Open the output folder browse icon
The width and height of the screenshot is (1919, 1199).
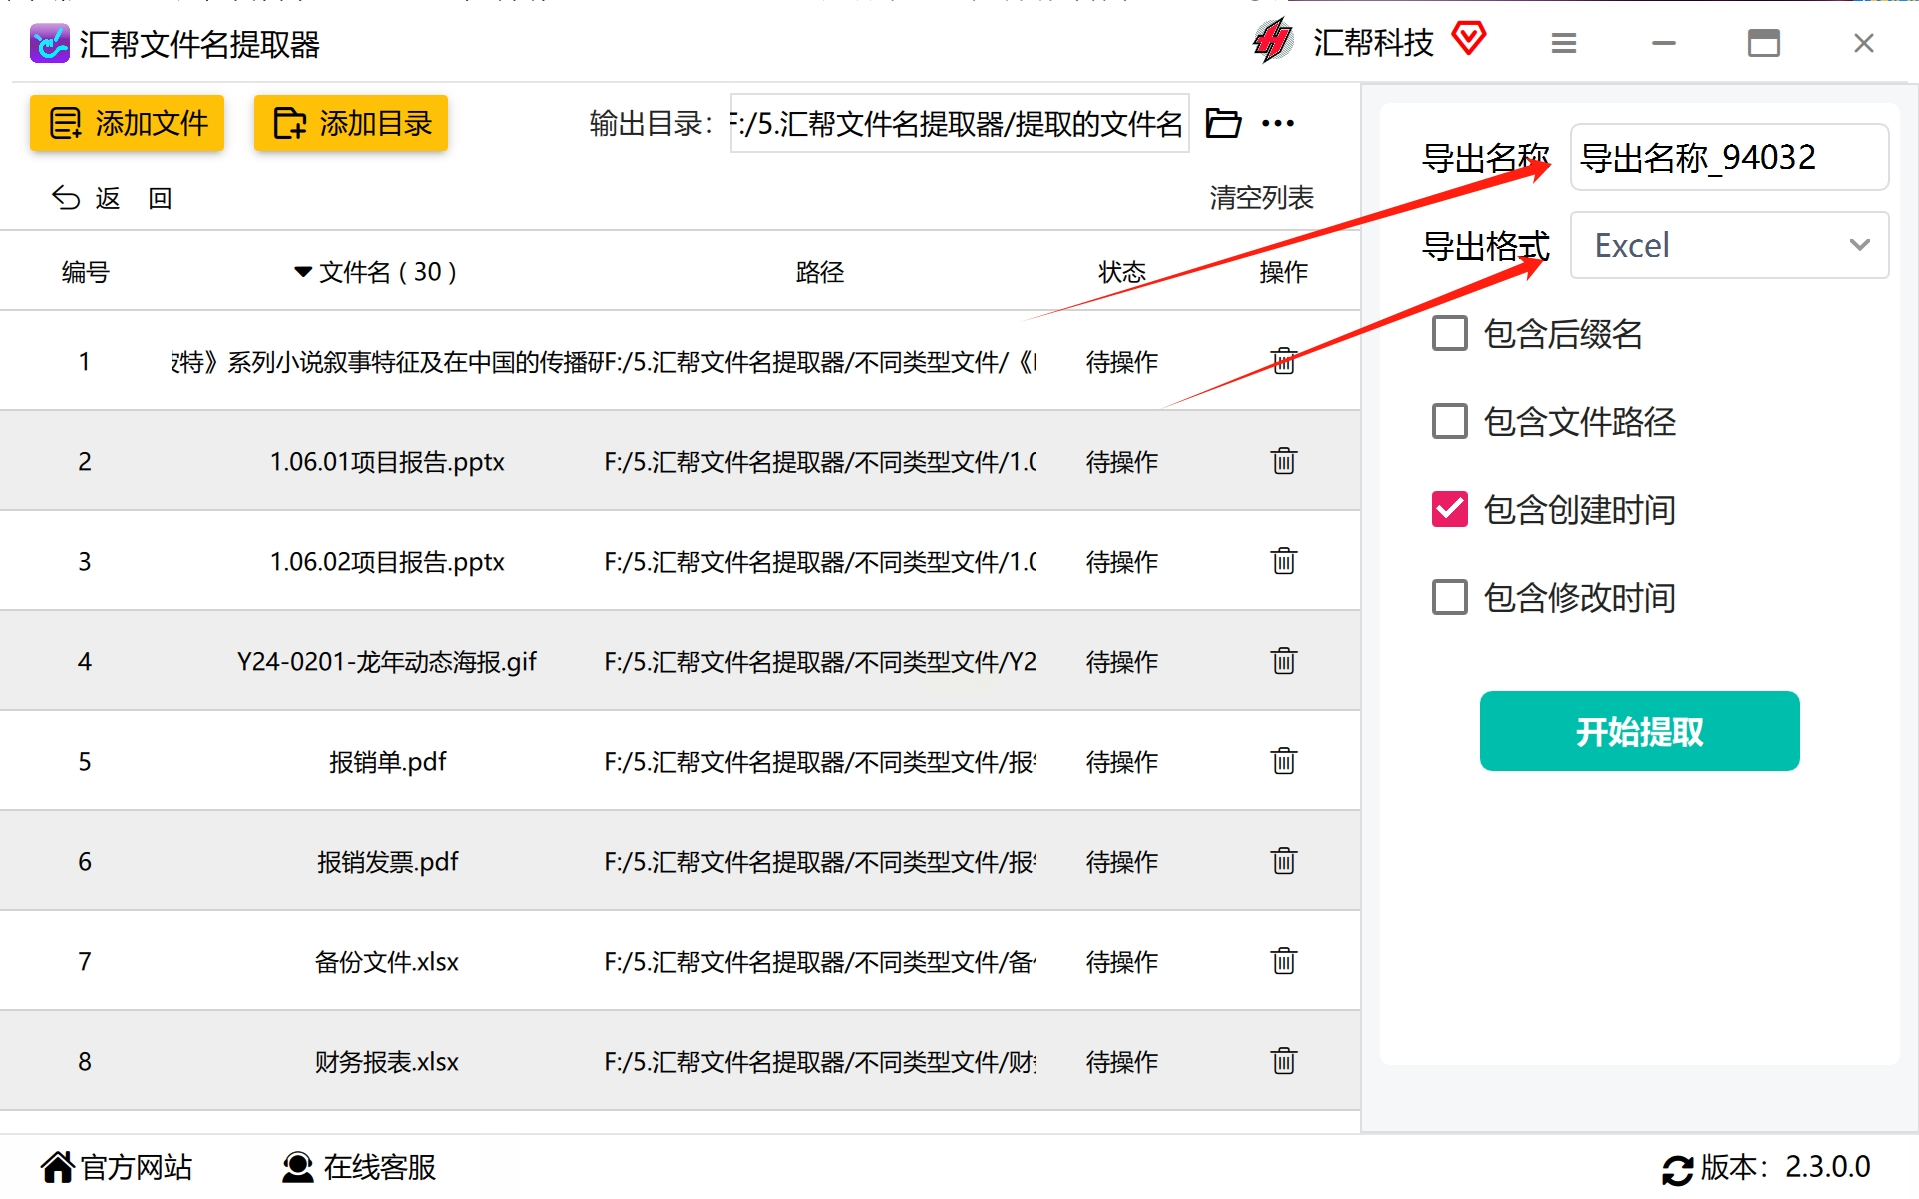click(x=1223, y=123)
